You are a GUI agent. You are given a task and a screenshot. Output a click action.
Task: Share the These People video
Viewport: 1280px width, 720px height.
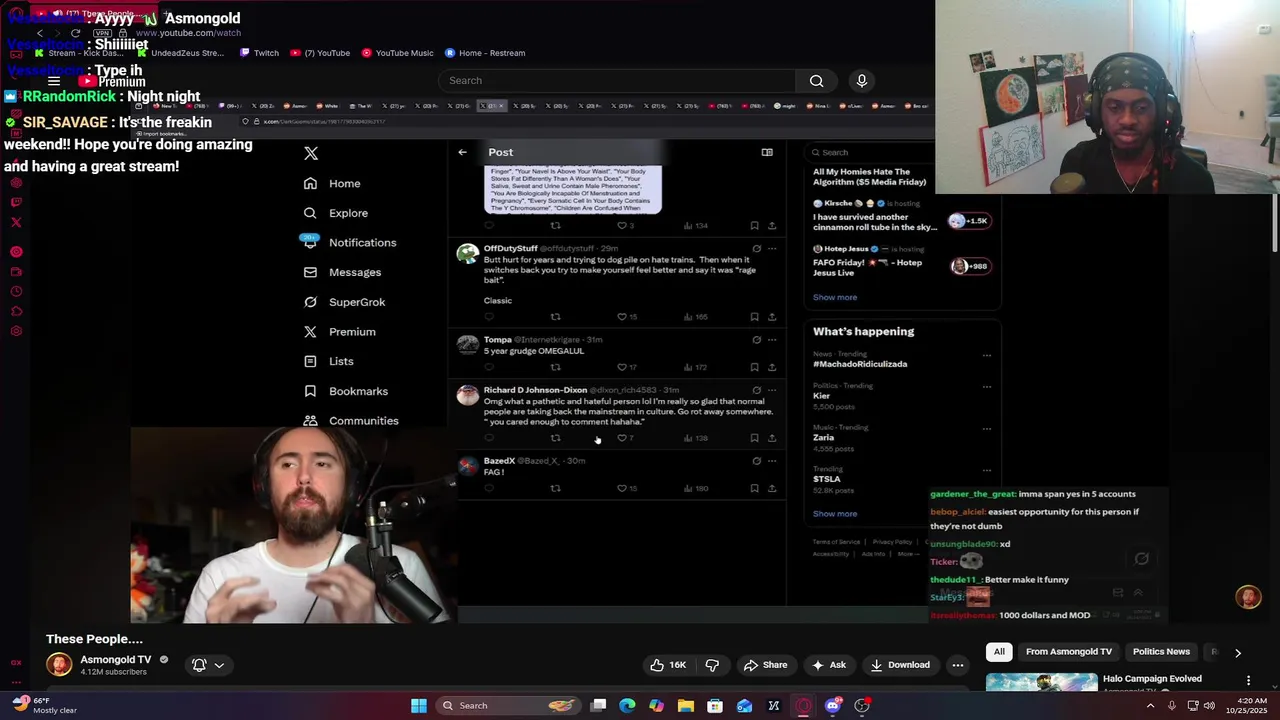[765, 665]
